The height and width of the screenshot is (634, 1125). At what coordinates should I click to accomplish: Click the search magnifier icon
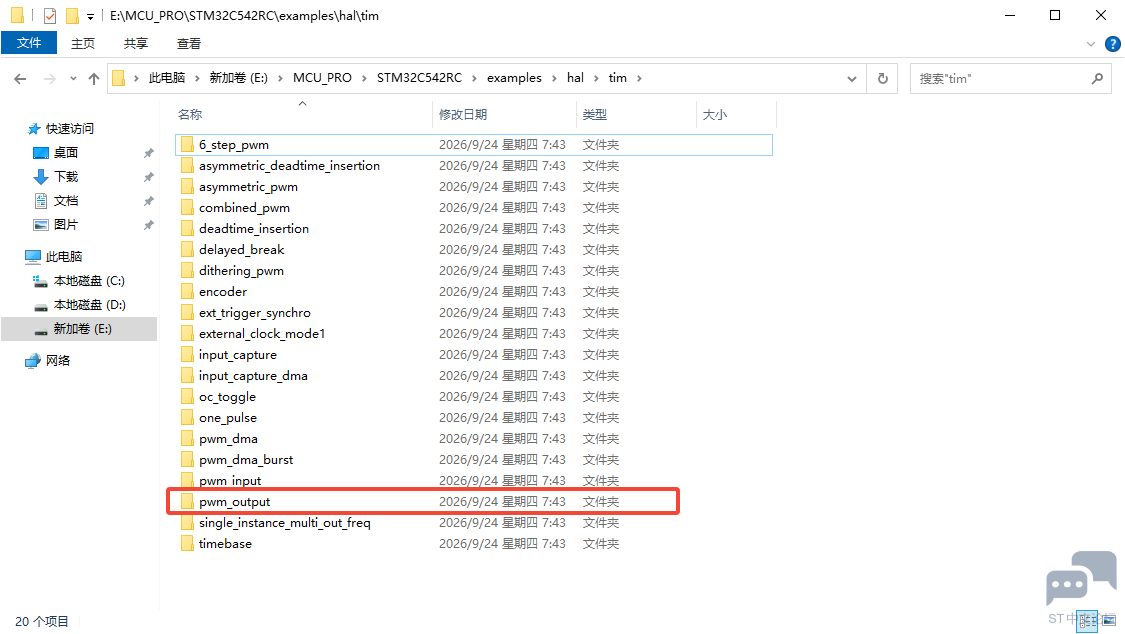[1097, 79]
